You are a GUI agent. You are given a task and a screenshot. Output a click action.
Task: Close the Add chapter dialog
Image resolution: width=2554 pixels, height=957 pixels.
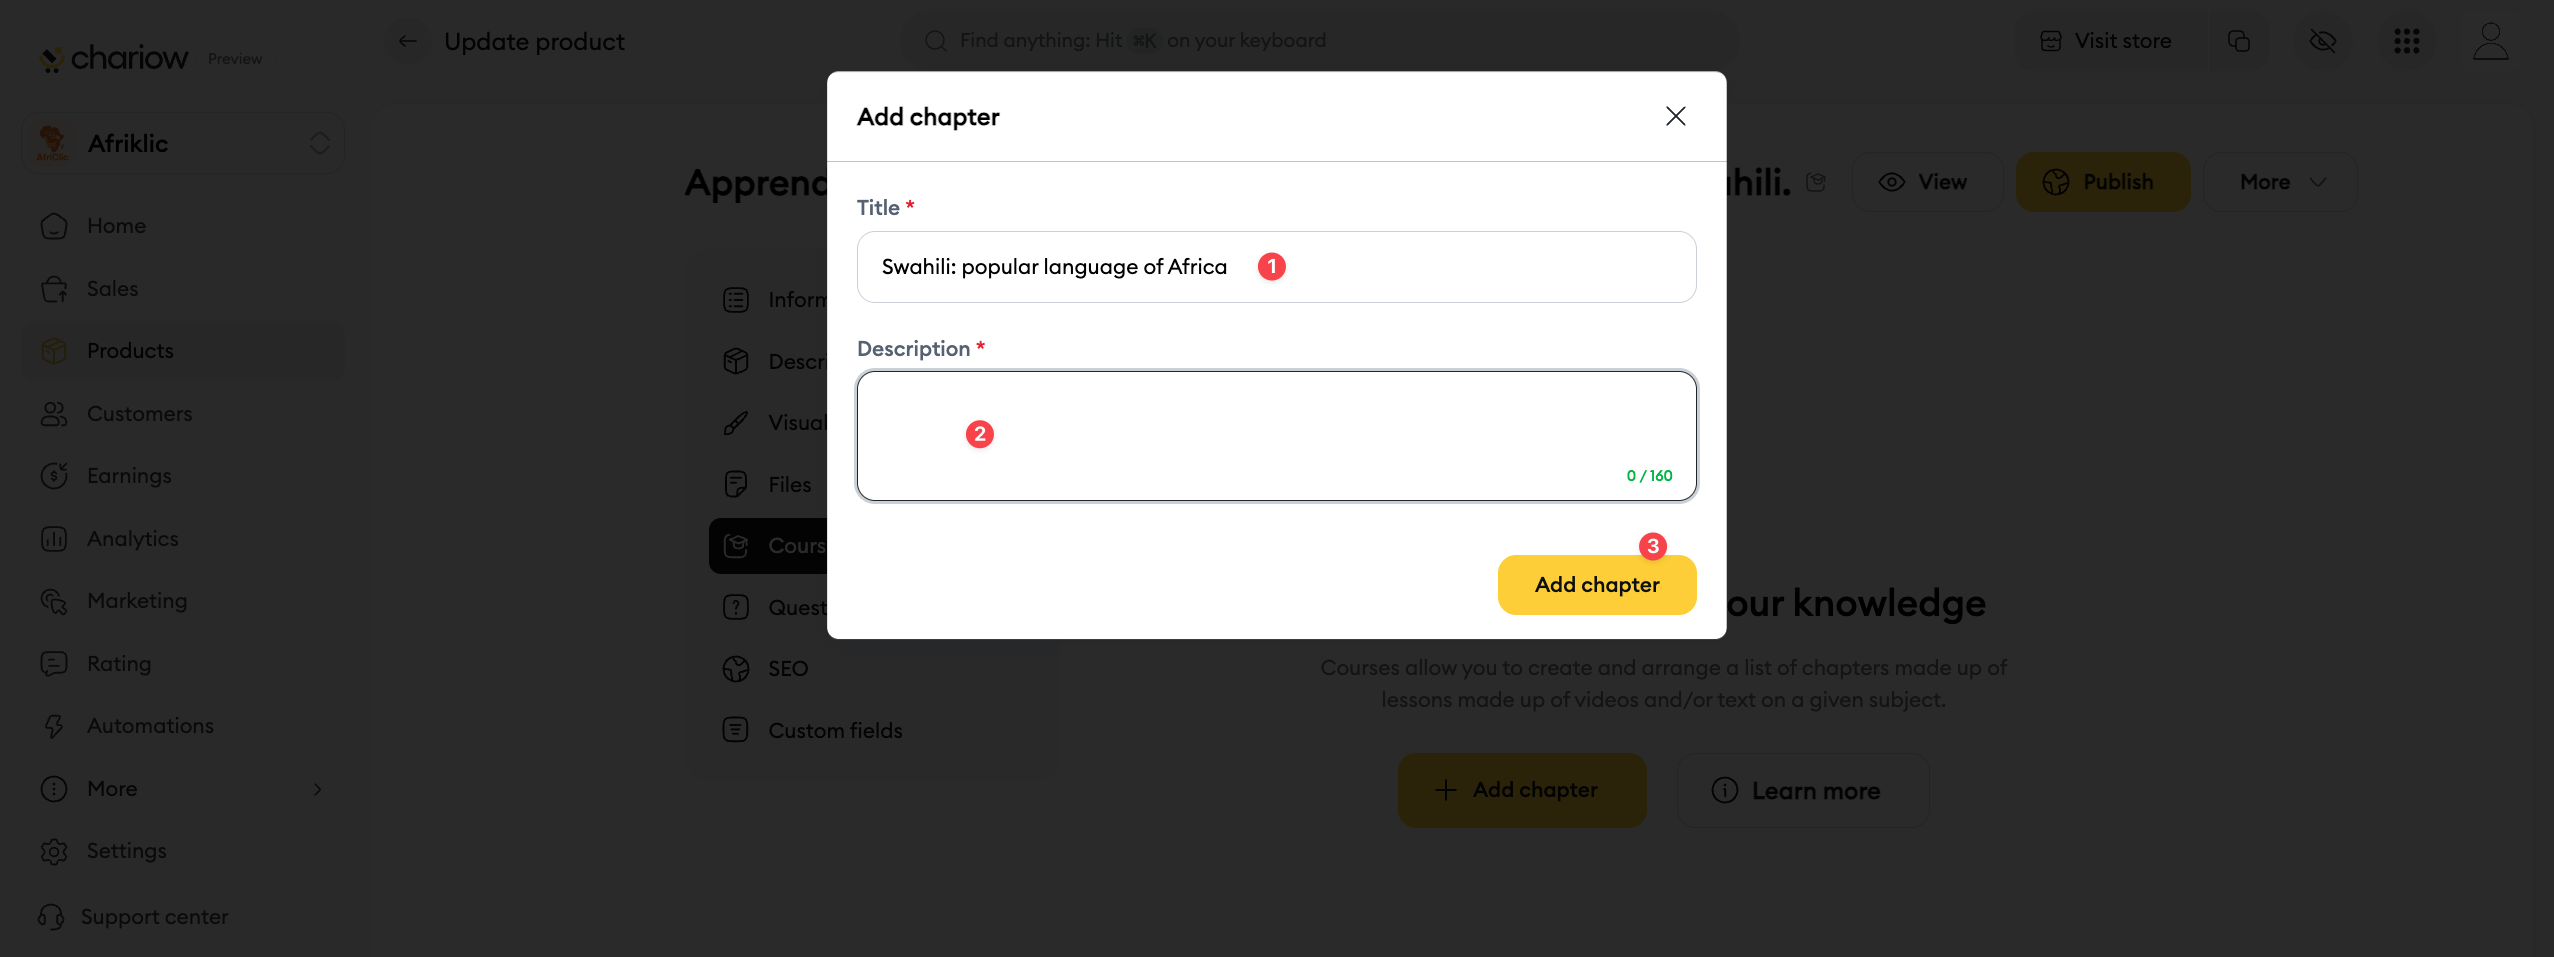coord(1675,116)
